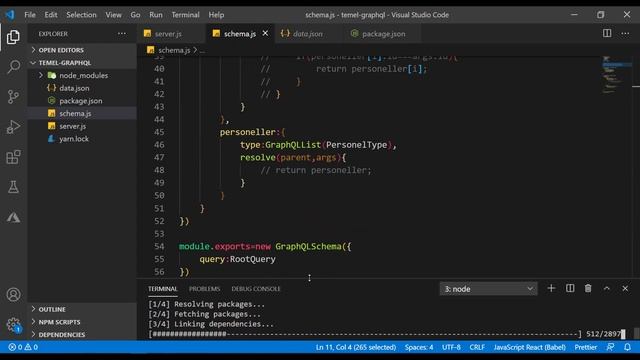Change language mode JavaScript React (Babel)
The width and height of the screenshot is (640, 360).
coord(529,347)
